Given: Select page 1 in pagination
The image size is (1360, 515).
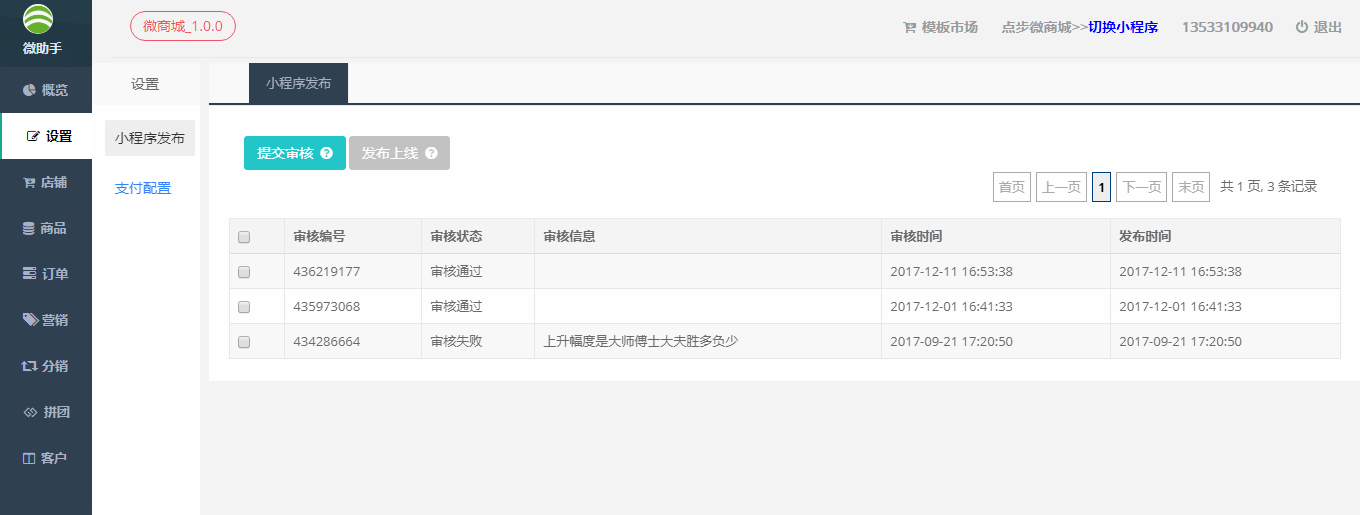Looking at the screenshot, I should [x=1101, y=187].
